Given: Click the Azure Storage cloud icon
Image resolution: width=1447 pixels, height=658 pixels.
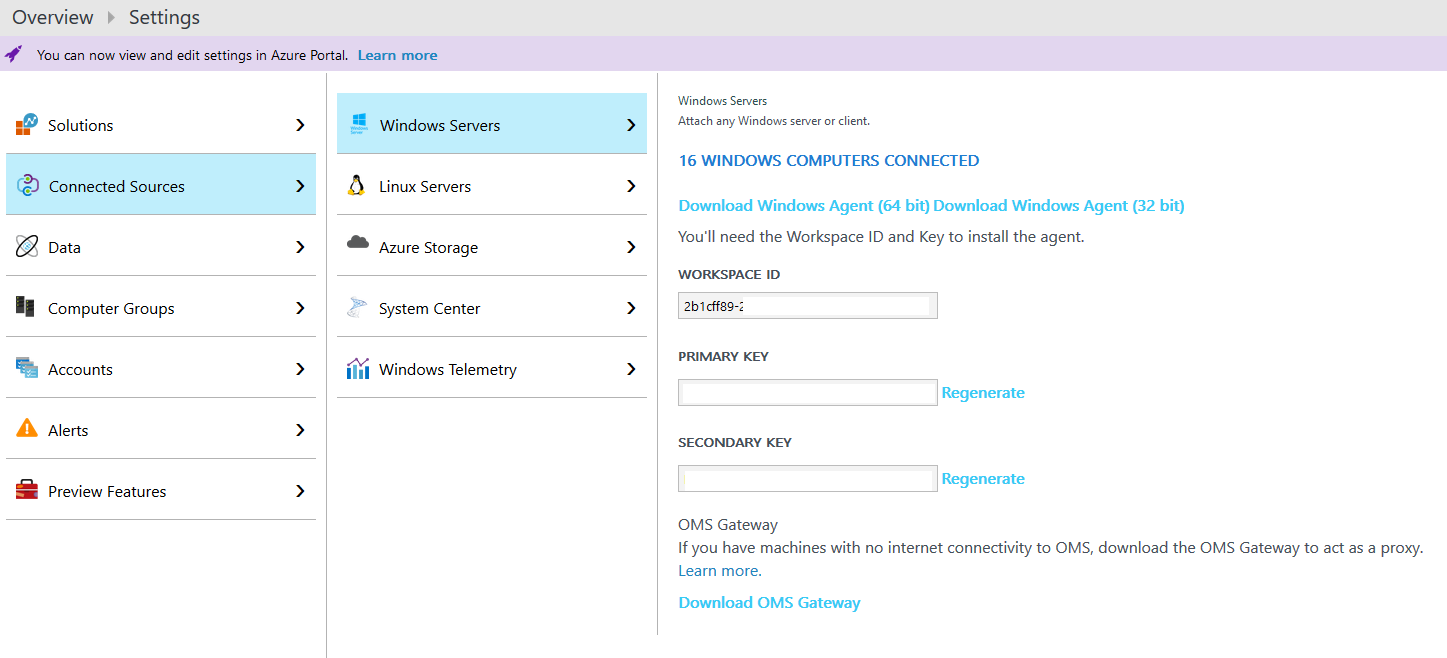Looking at the screenshot, I should click(x=358, y=243).
